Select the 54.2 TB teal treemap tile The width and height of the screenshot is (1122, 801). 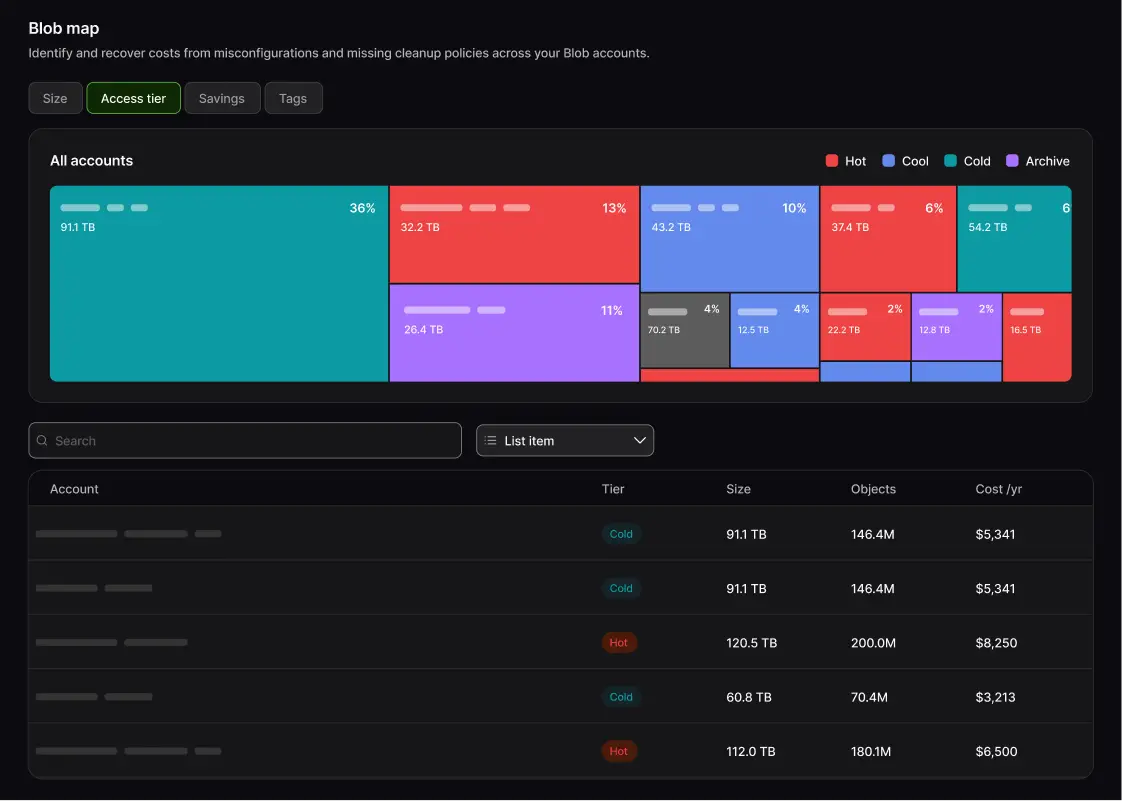(x=1015, y=239)
